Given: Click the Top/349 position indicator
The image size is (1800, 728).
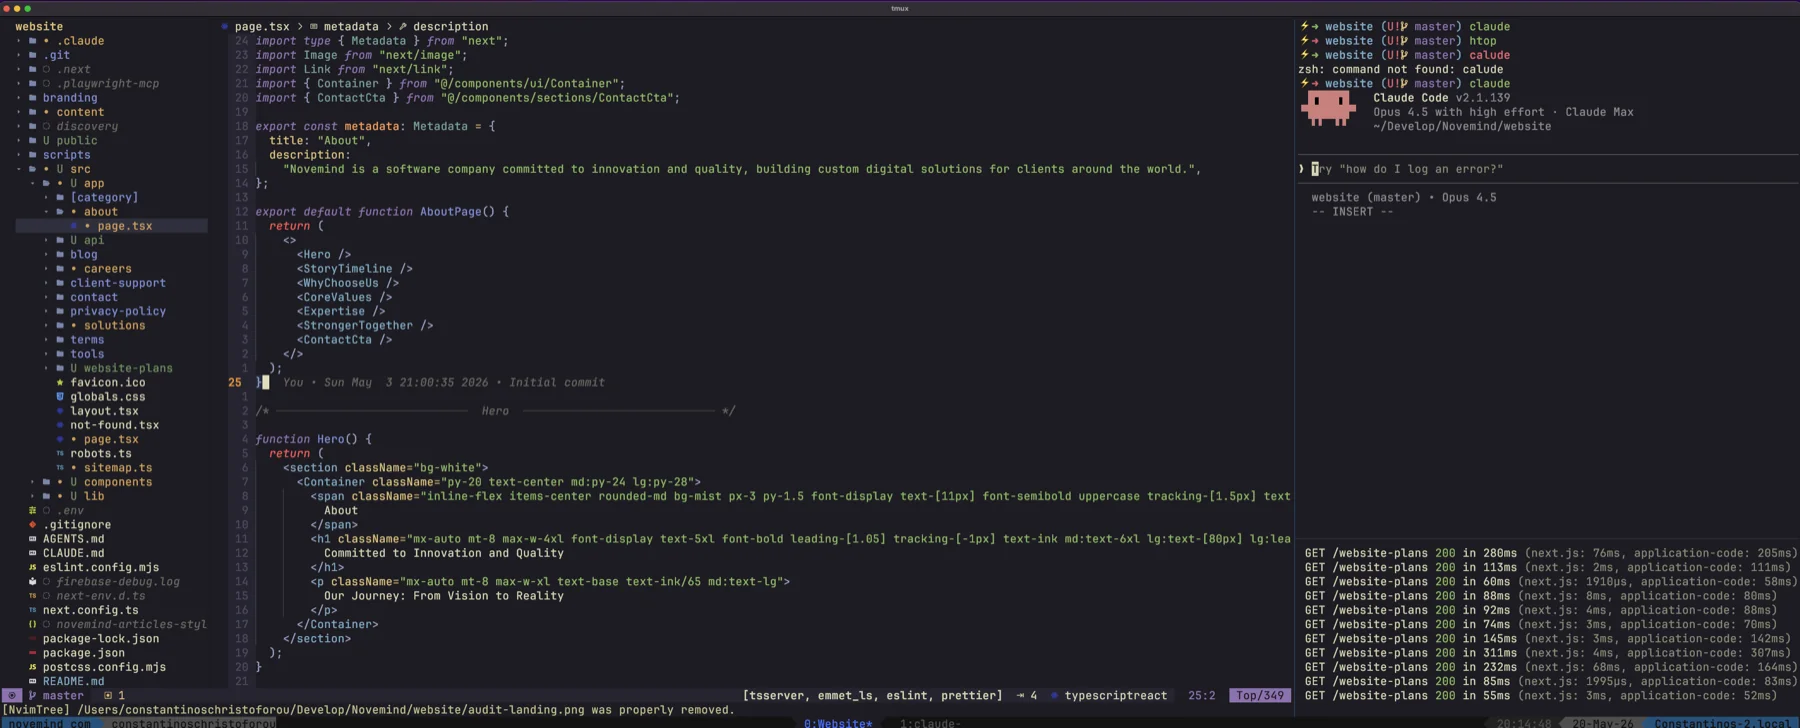Looking at the screenshot, I should pyautogui.click(x=1260, y=695).
